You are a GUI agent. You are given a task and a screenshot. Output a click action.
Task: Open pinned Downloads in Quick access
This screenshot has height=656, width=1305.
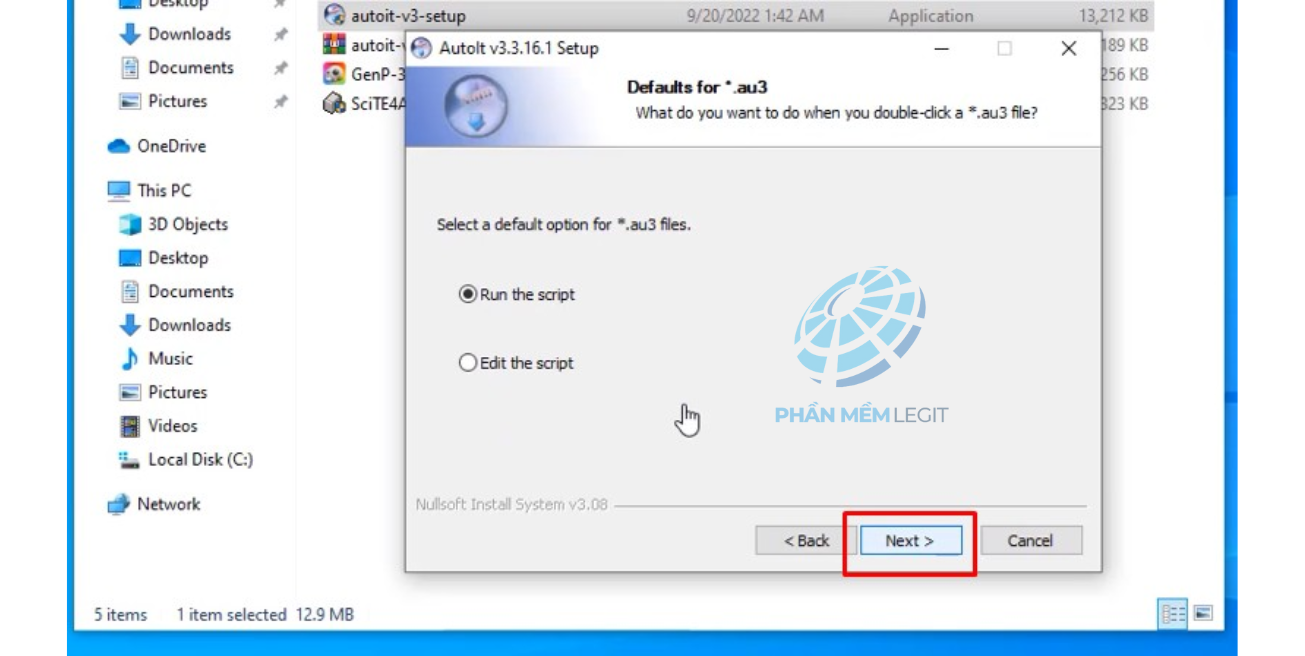pyautogui.click(x=189, y=34)
